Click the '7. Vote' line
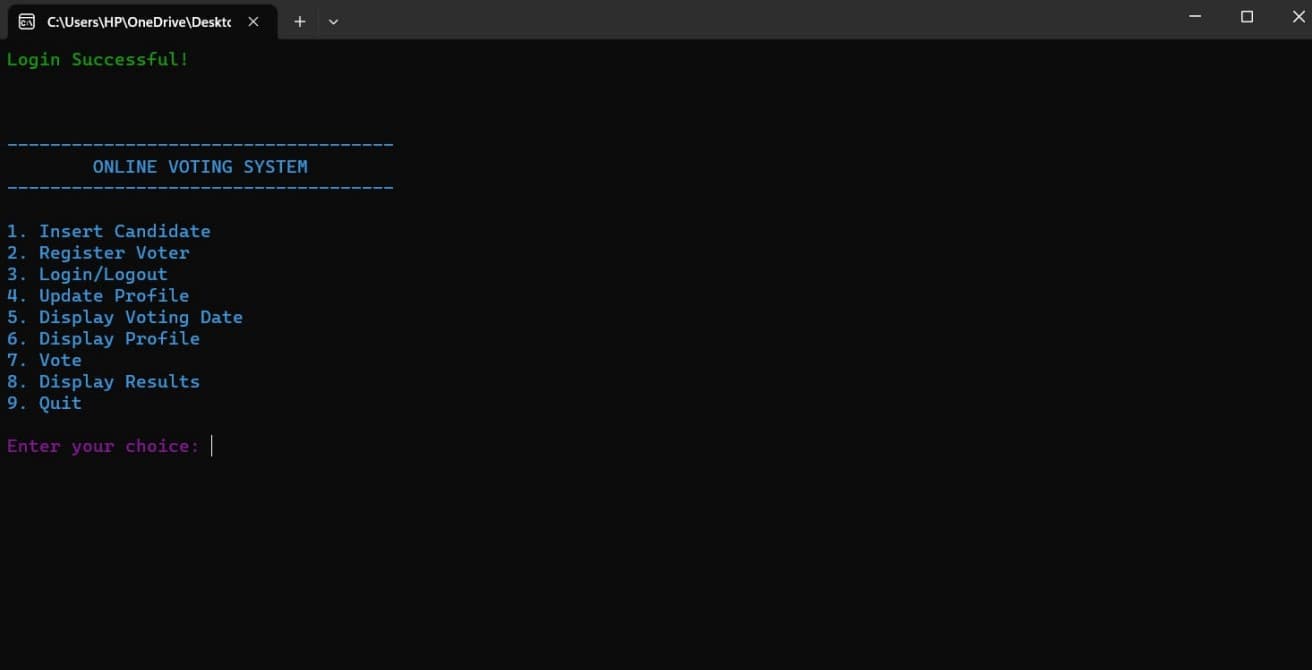The image size is (1312, 670). [44, 360]
